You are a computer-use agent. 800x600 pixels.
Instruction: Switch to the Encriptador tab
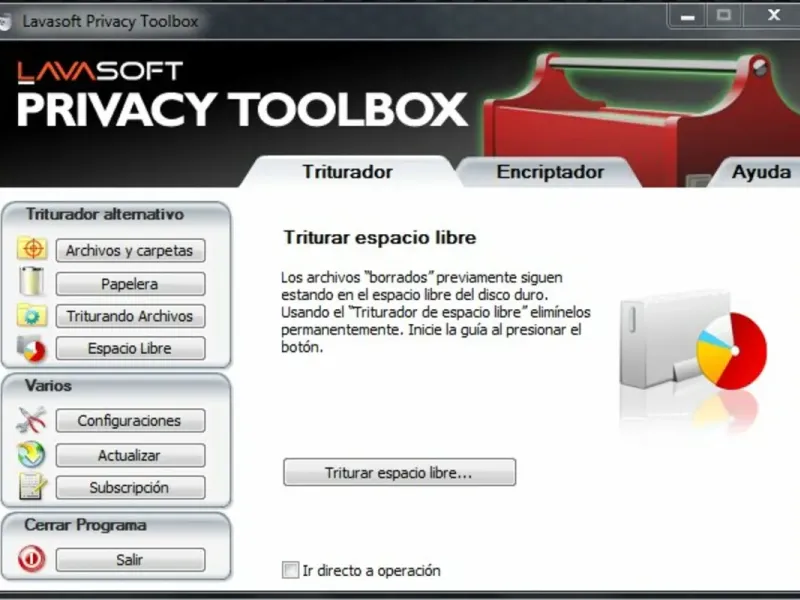[x=550, y=172]
